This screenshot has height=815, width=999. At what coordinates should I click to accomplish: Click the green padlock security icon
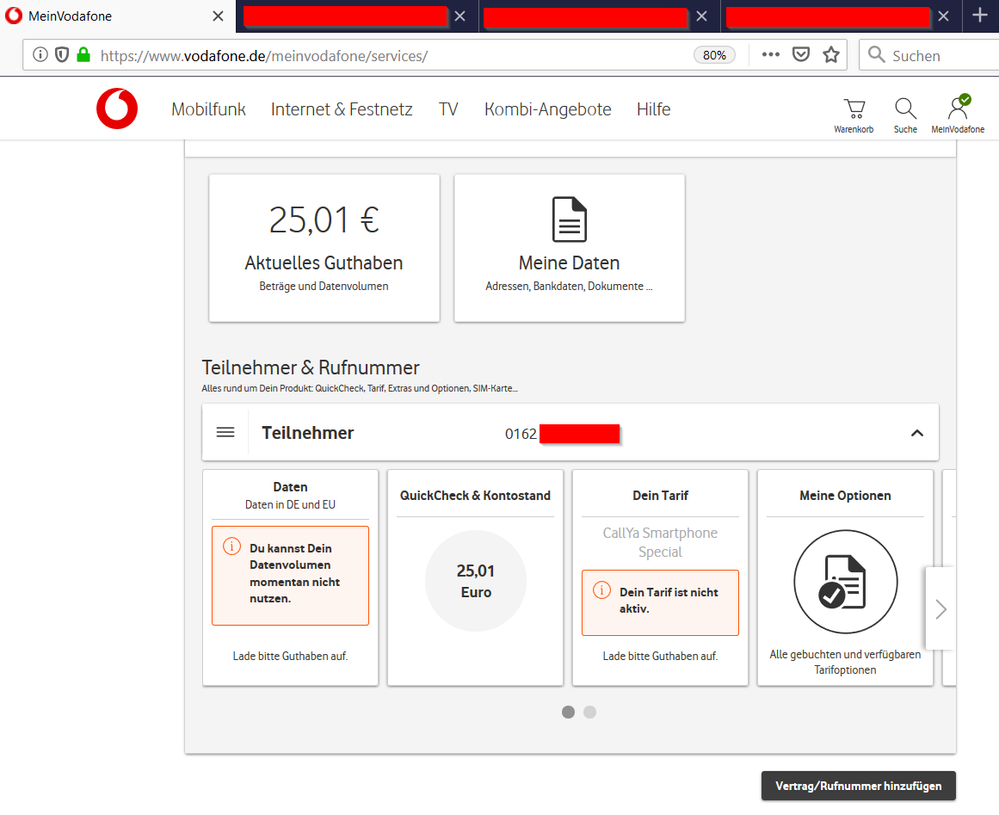click(83, 55)
